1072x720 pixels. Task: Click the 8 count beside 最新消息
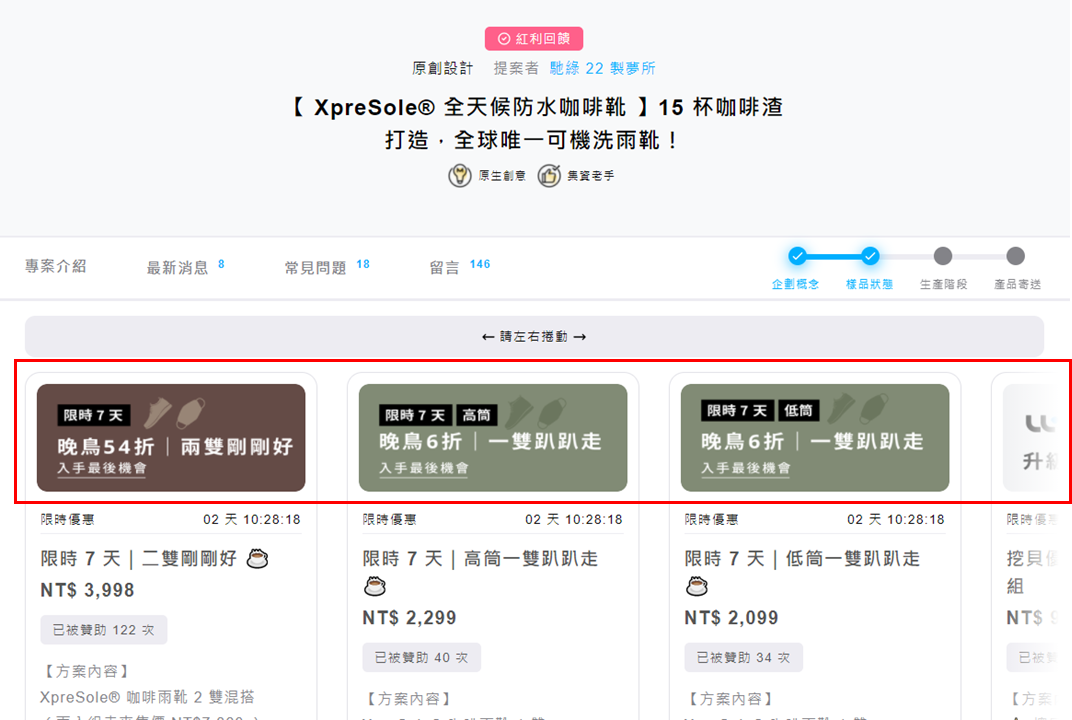coord(222,264)
